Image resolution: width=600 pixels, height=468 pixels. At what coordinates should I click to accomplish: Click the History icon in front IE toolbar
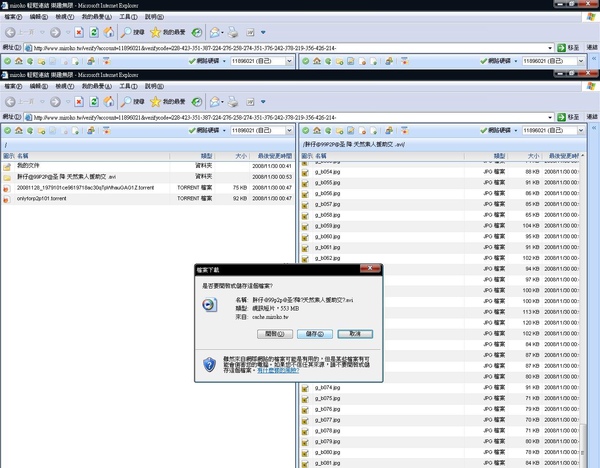[197, 102]
